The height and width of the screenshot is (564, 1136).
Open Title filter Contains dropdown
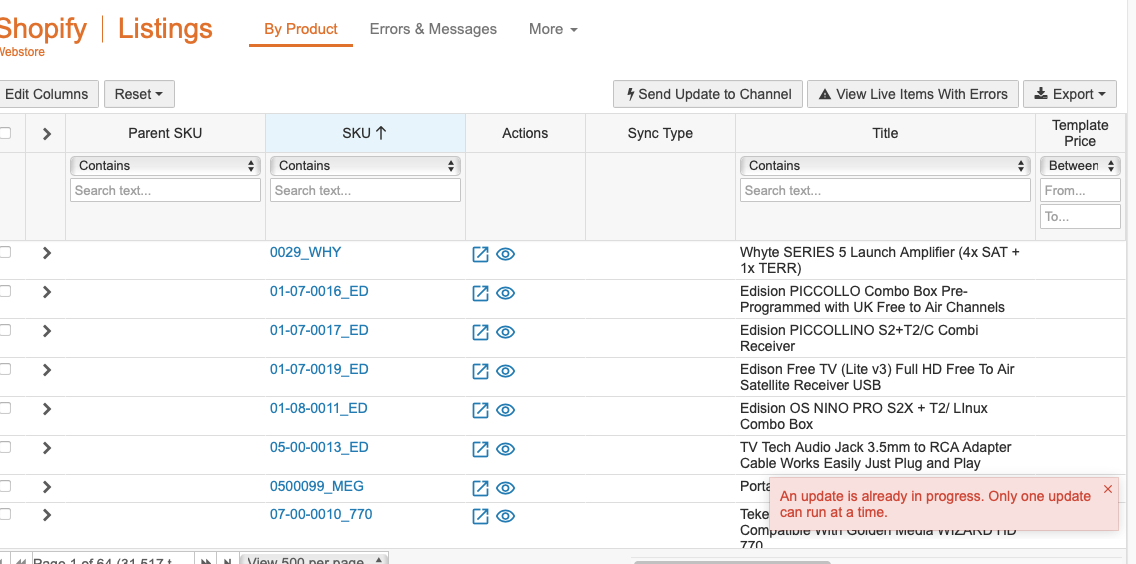[x=885, y=166]
